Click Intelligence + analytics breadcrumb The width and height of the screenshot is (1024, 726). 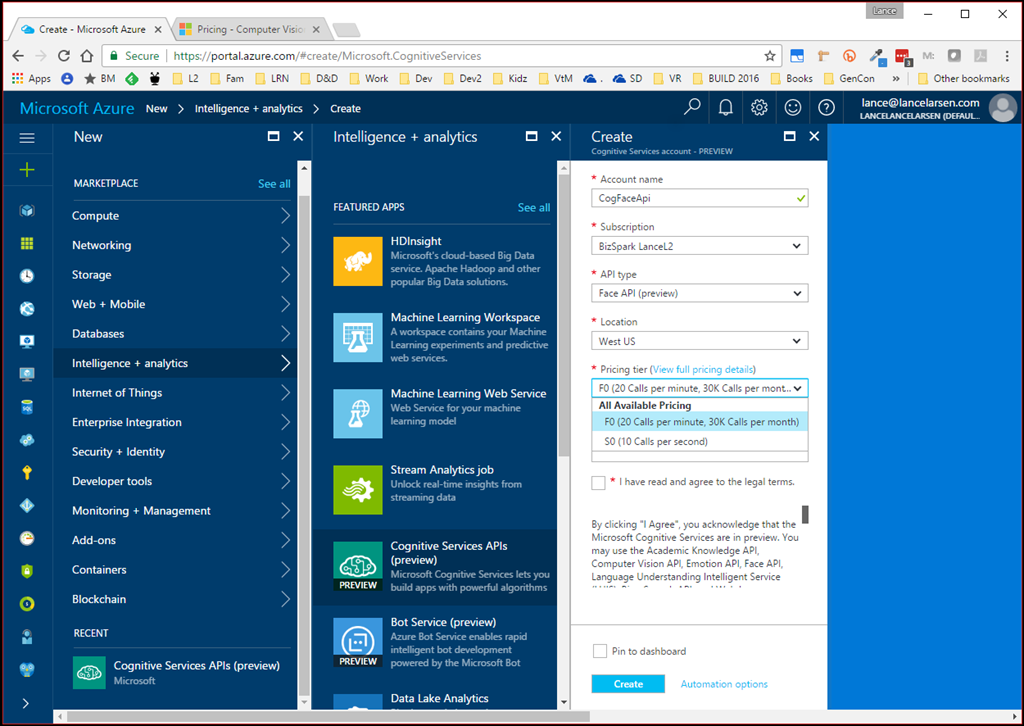point(249,108)
